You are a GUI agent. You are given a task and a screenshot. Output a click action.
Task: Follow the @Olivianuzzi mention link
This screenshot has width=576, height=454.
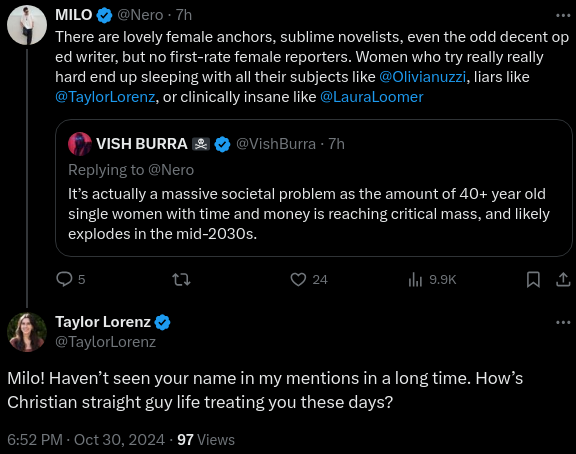pos(422,77)
